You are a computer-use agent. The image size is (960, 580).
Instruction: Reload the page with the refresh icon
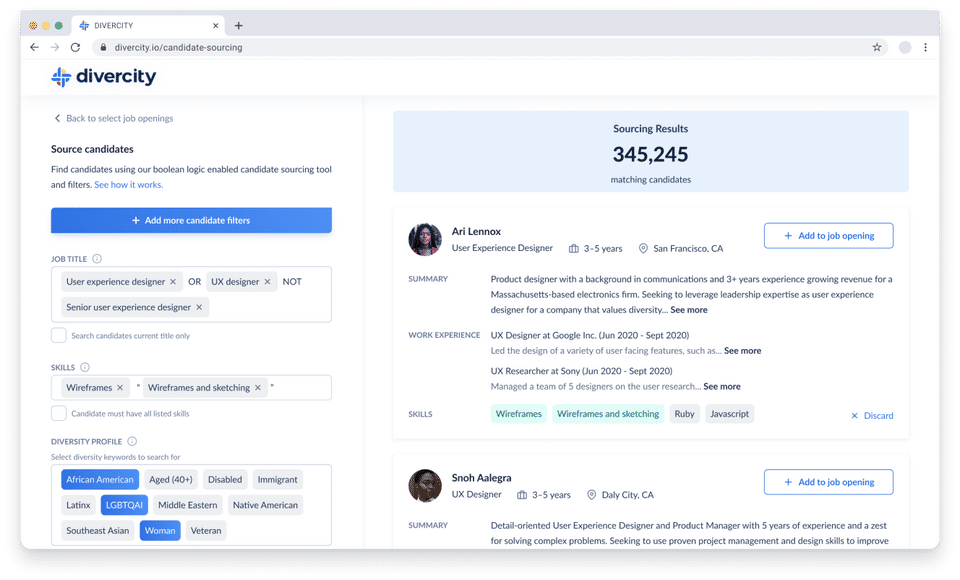[75, 47]
